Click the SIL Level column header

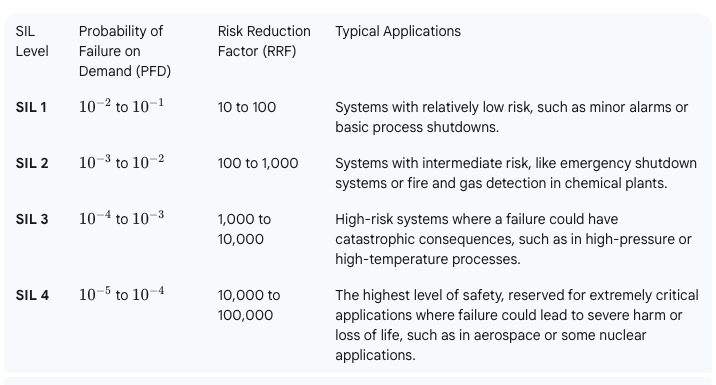32,41
